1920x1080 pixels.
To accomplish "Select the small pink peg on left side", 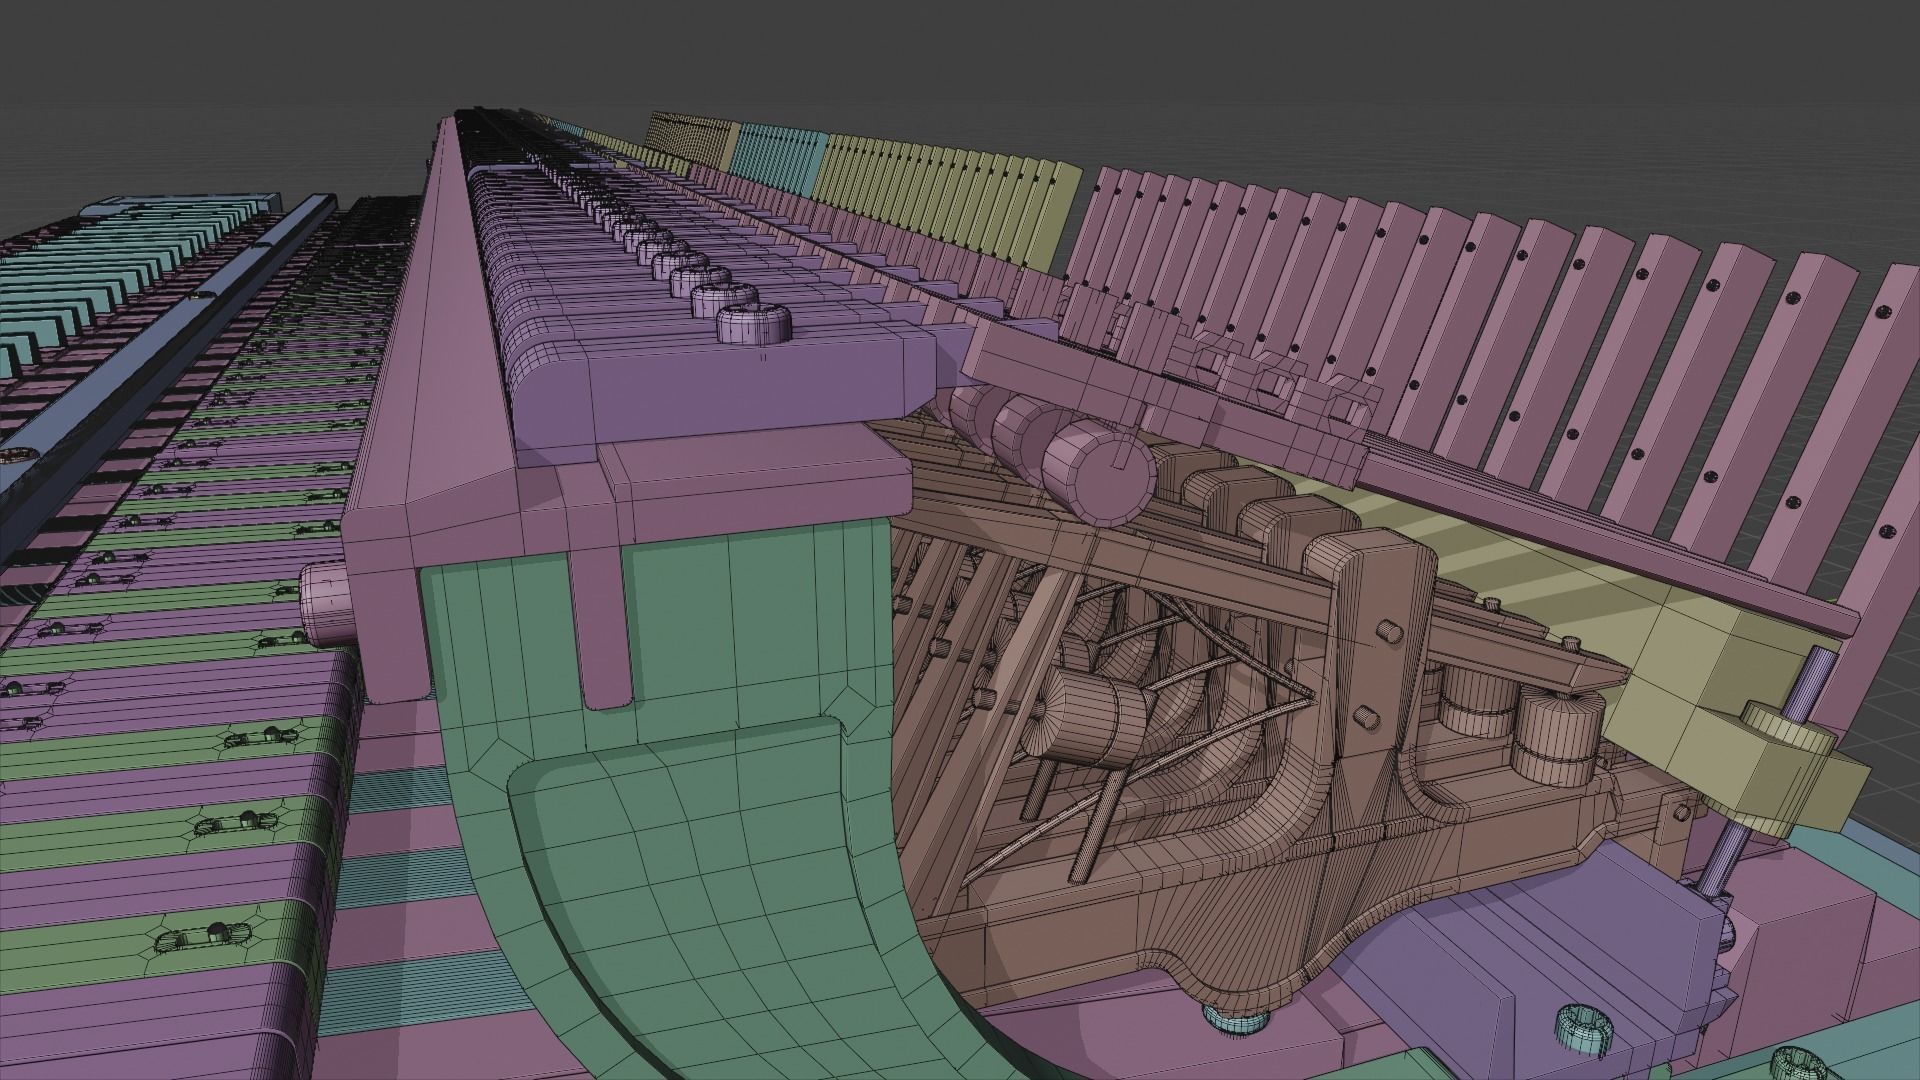I will click(x=328, y=602).
